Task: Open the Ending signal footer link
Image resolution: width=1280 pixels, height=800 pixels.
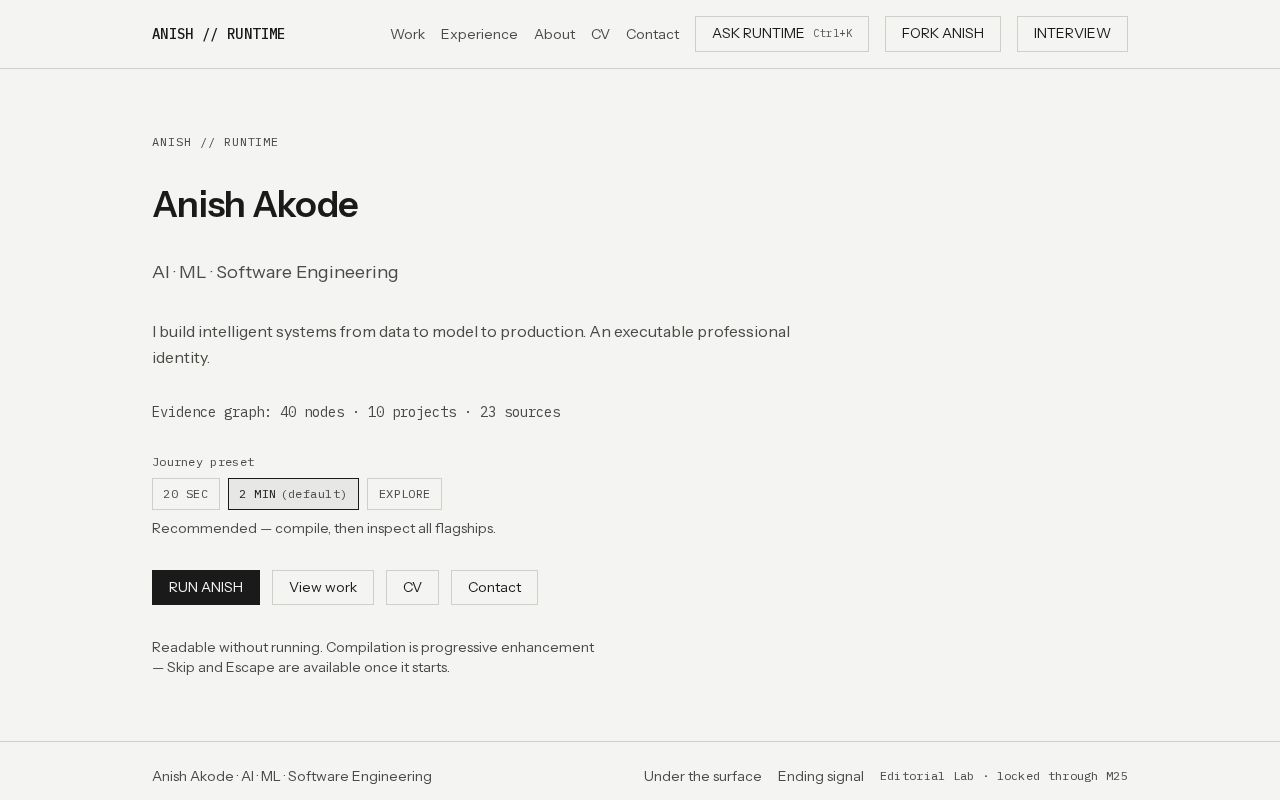Action: (x=821, y=776)
